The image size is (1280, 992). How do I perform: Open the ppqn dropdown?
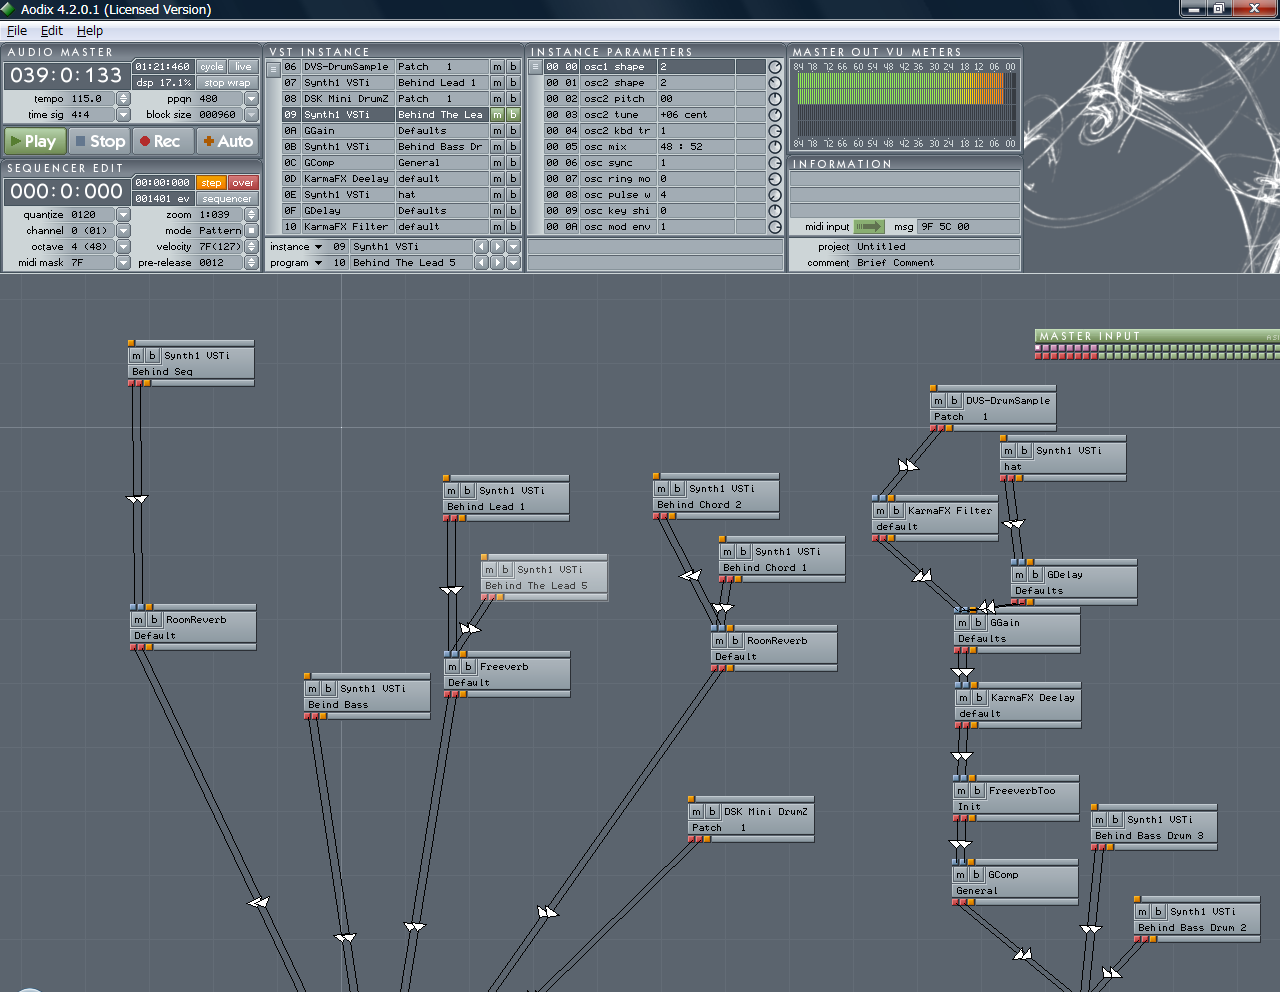tap(251, 99)
